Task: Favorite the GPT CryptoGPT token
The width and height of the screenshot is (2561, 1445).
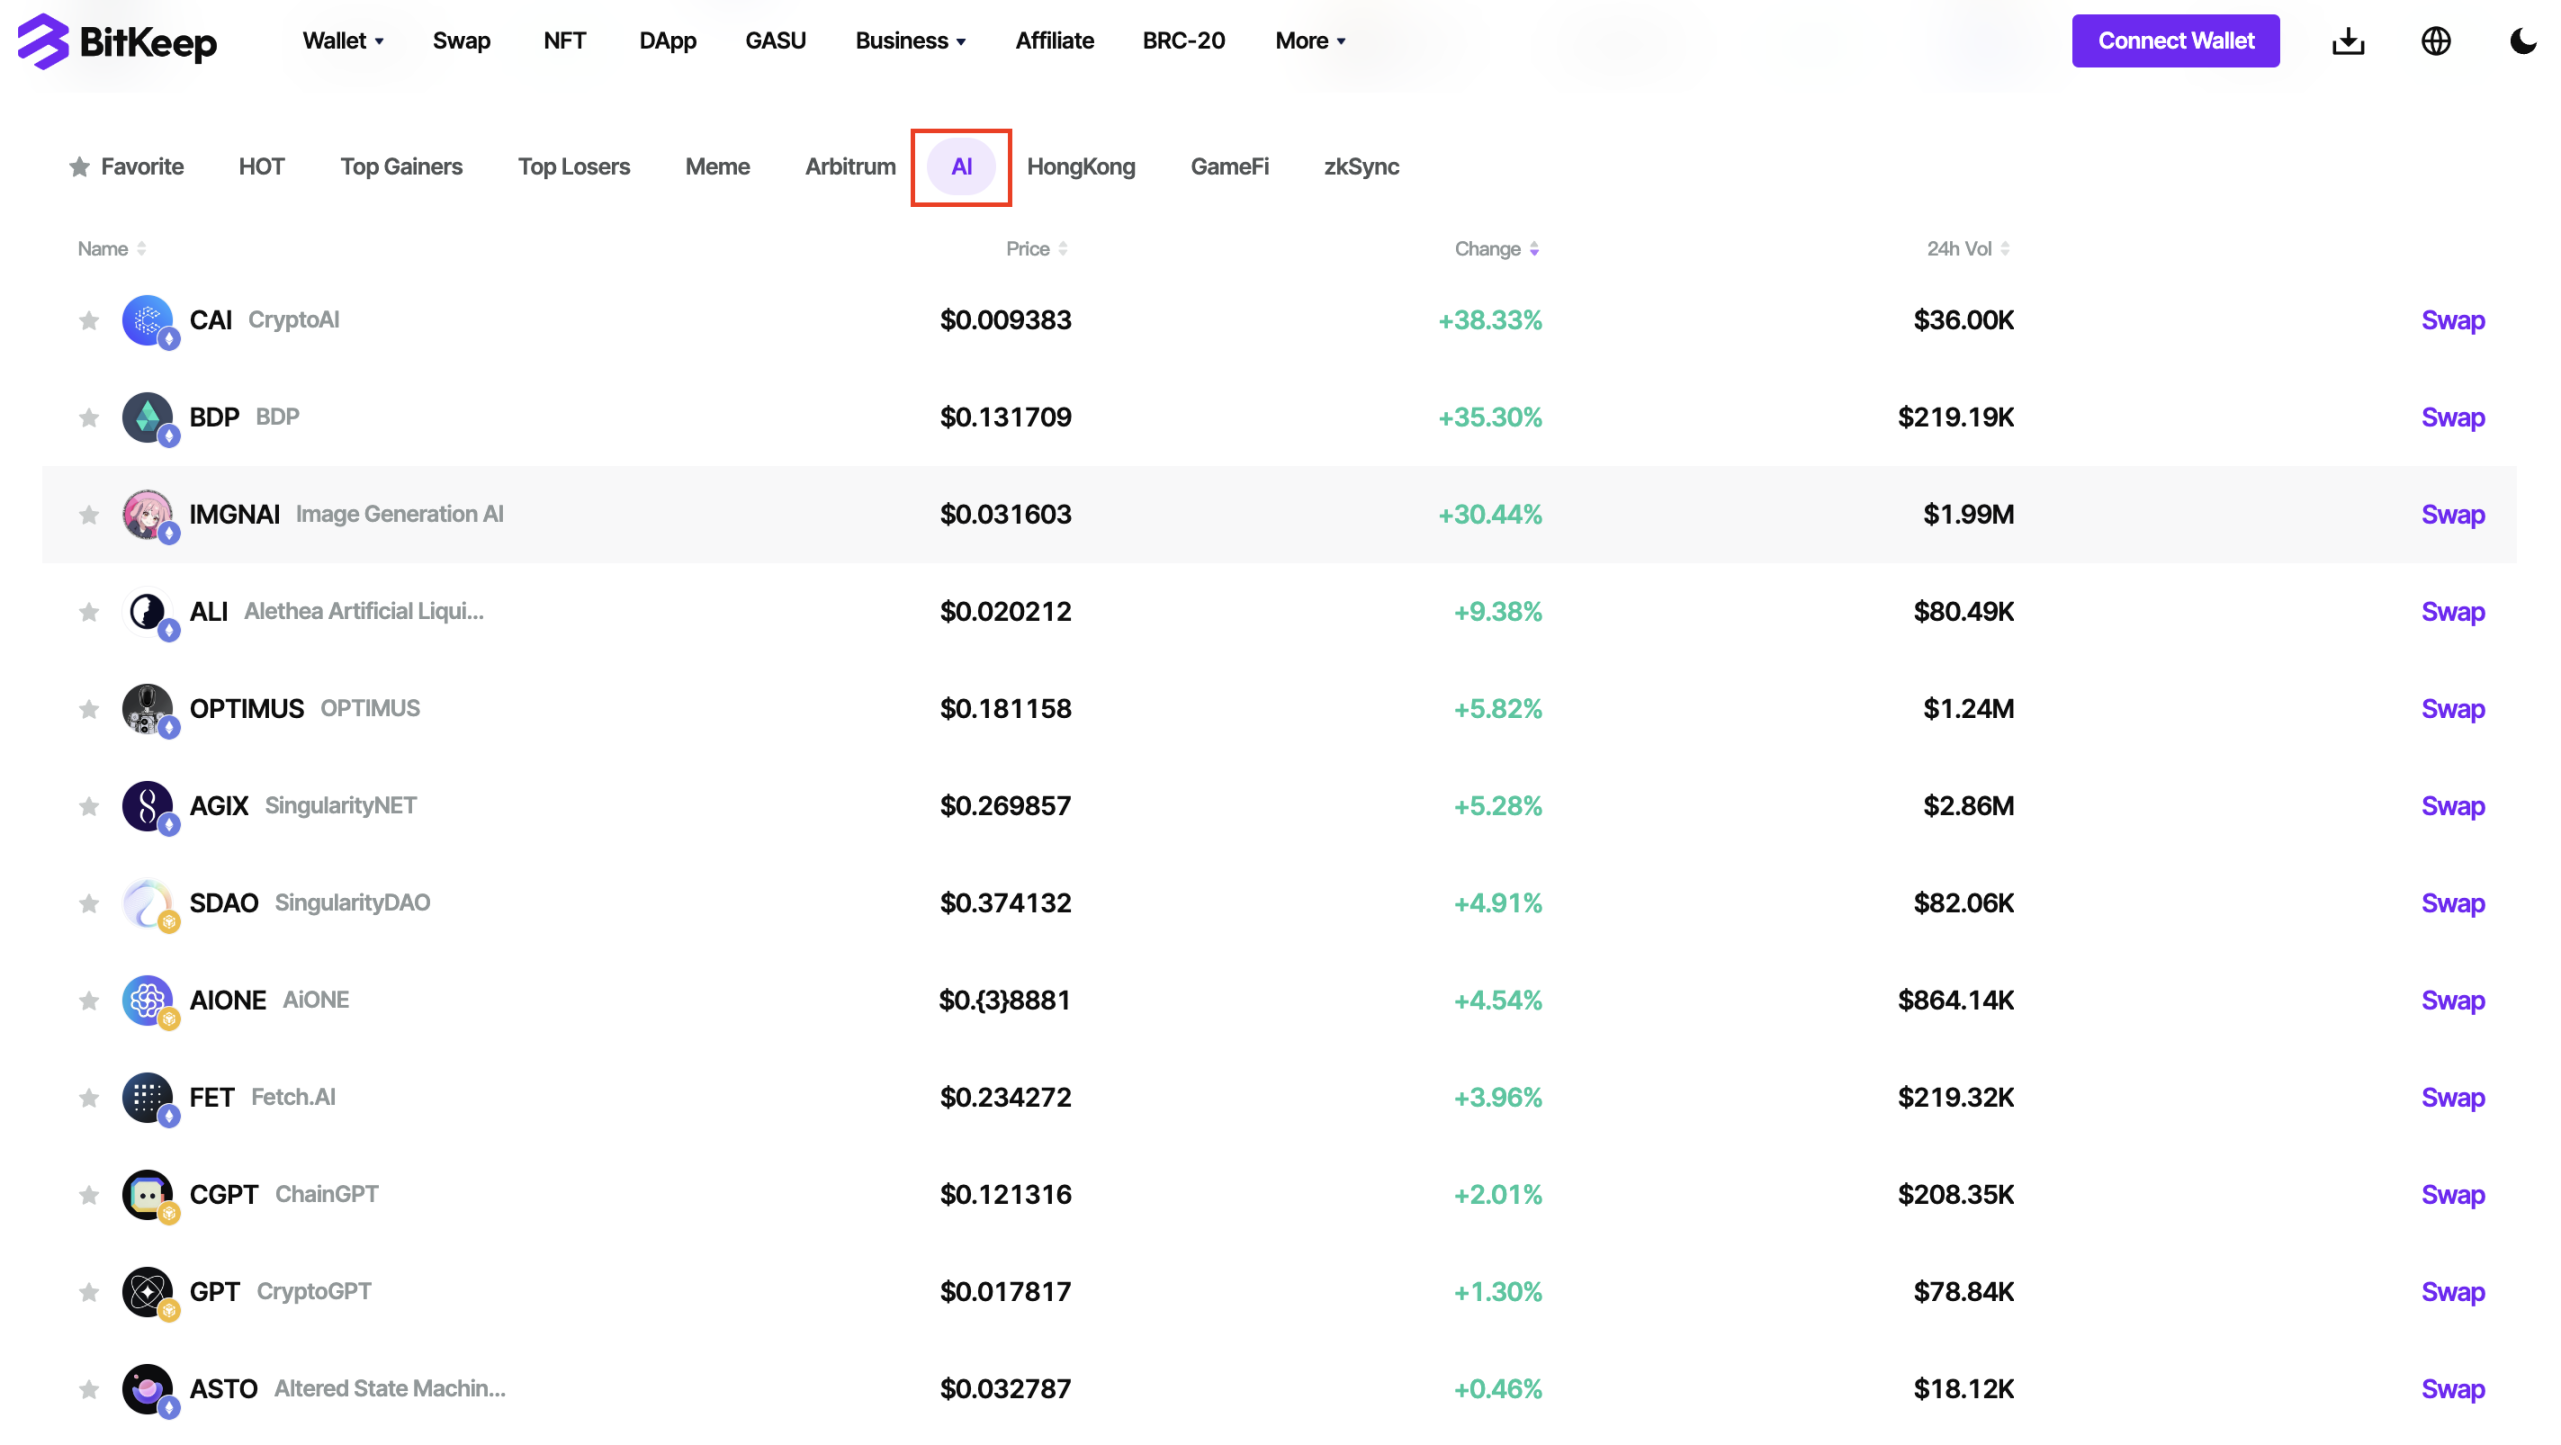Action: 88,1291
